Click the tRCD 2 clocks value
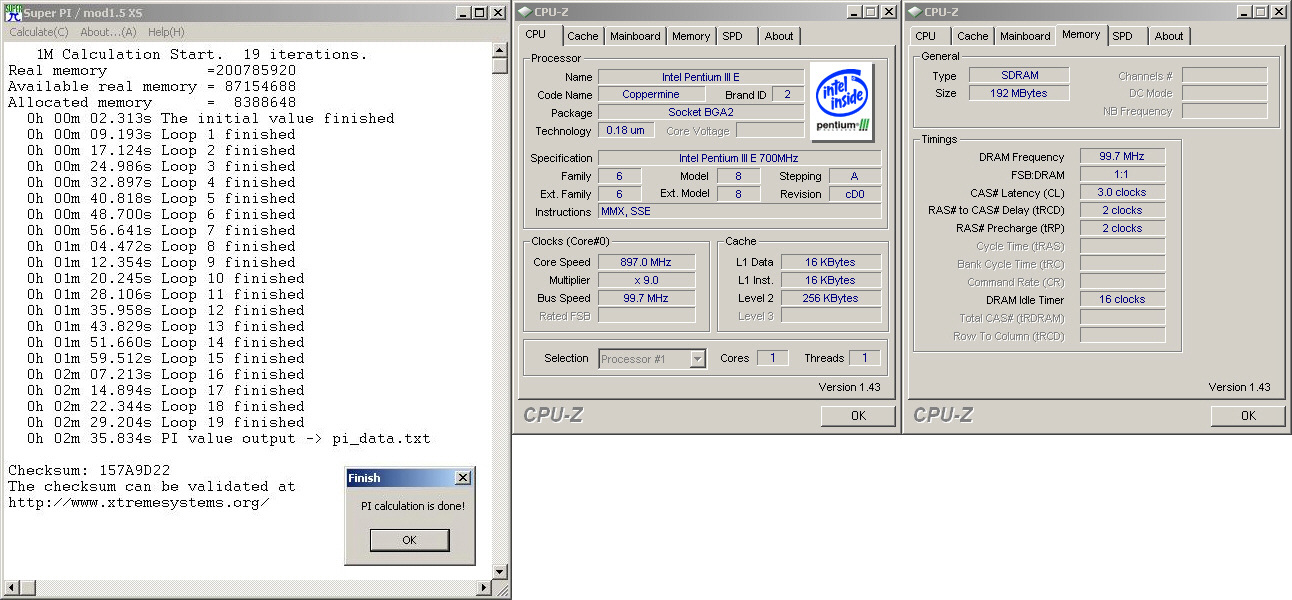This screenshot has width=1292, height=600. click(1123, 210)
